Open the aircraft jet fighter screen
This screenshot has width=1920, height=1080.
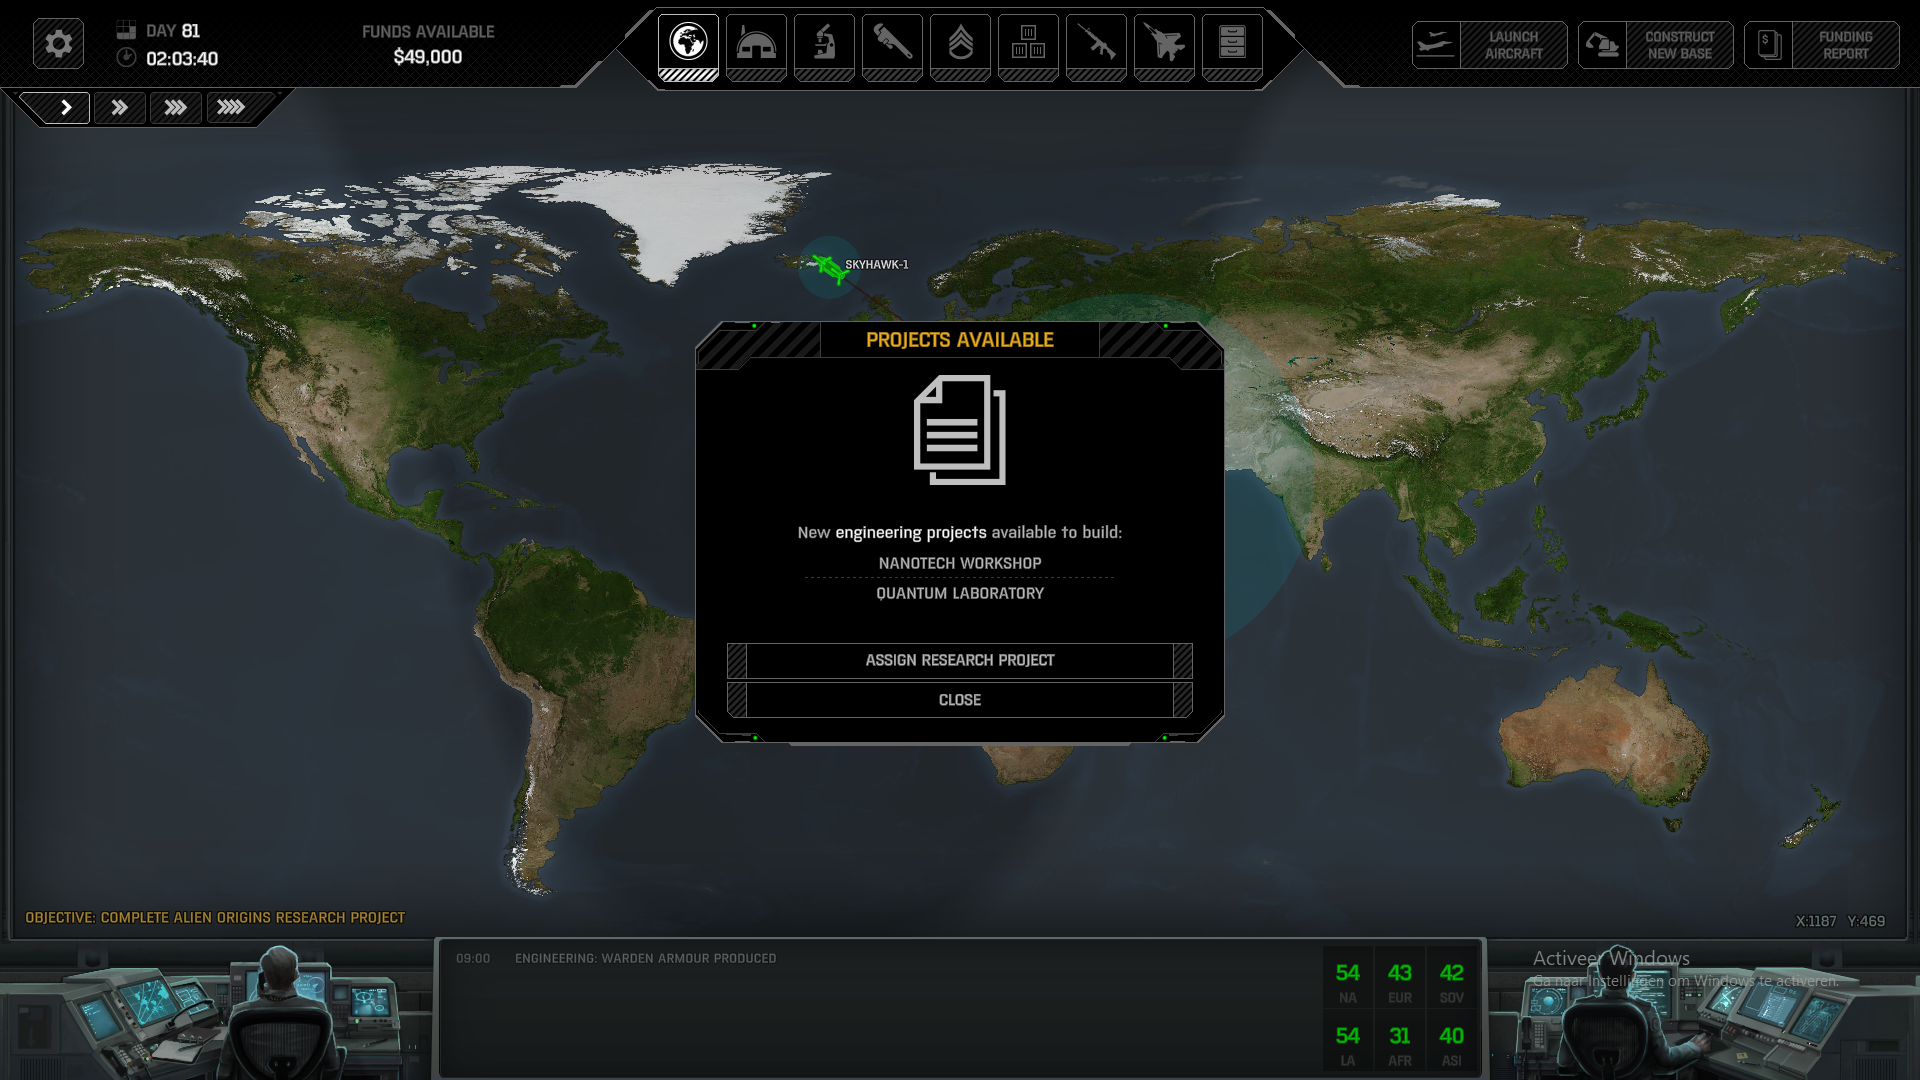tap(1164, 45)
